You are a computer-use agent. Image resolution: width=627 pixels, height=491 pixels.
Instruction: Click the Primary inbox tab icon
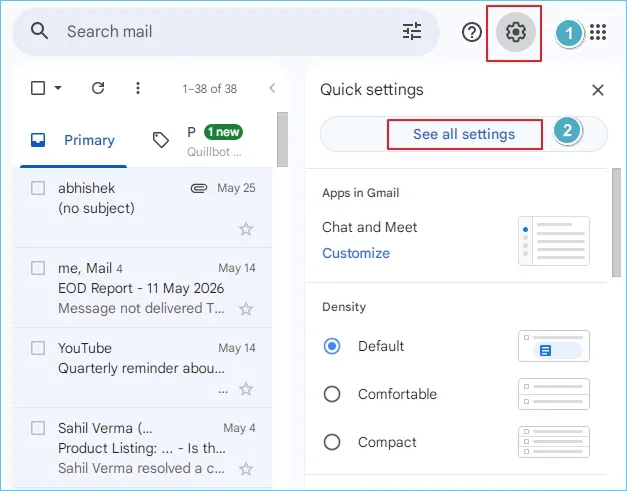pos(38,140)
